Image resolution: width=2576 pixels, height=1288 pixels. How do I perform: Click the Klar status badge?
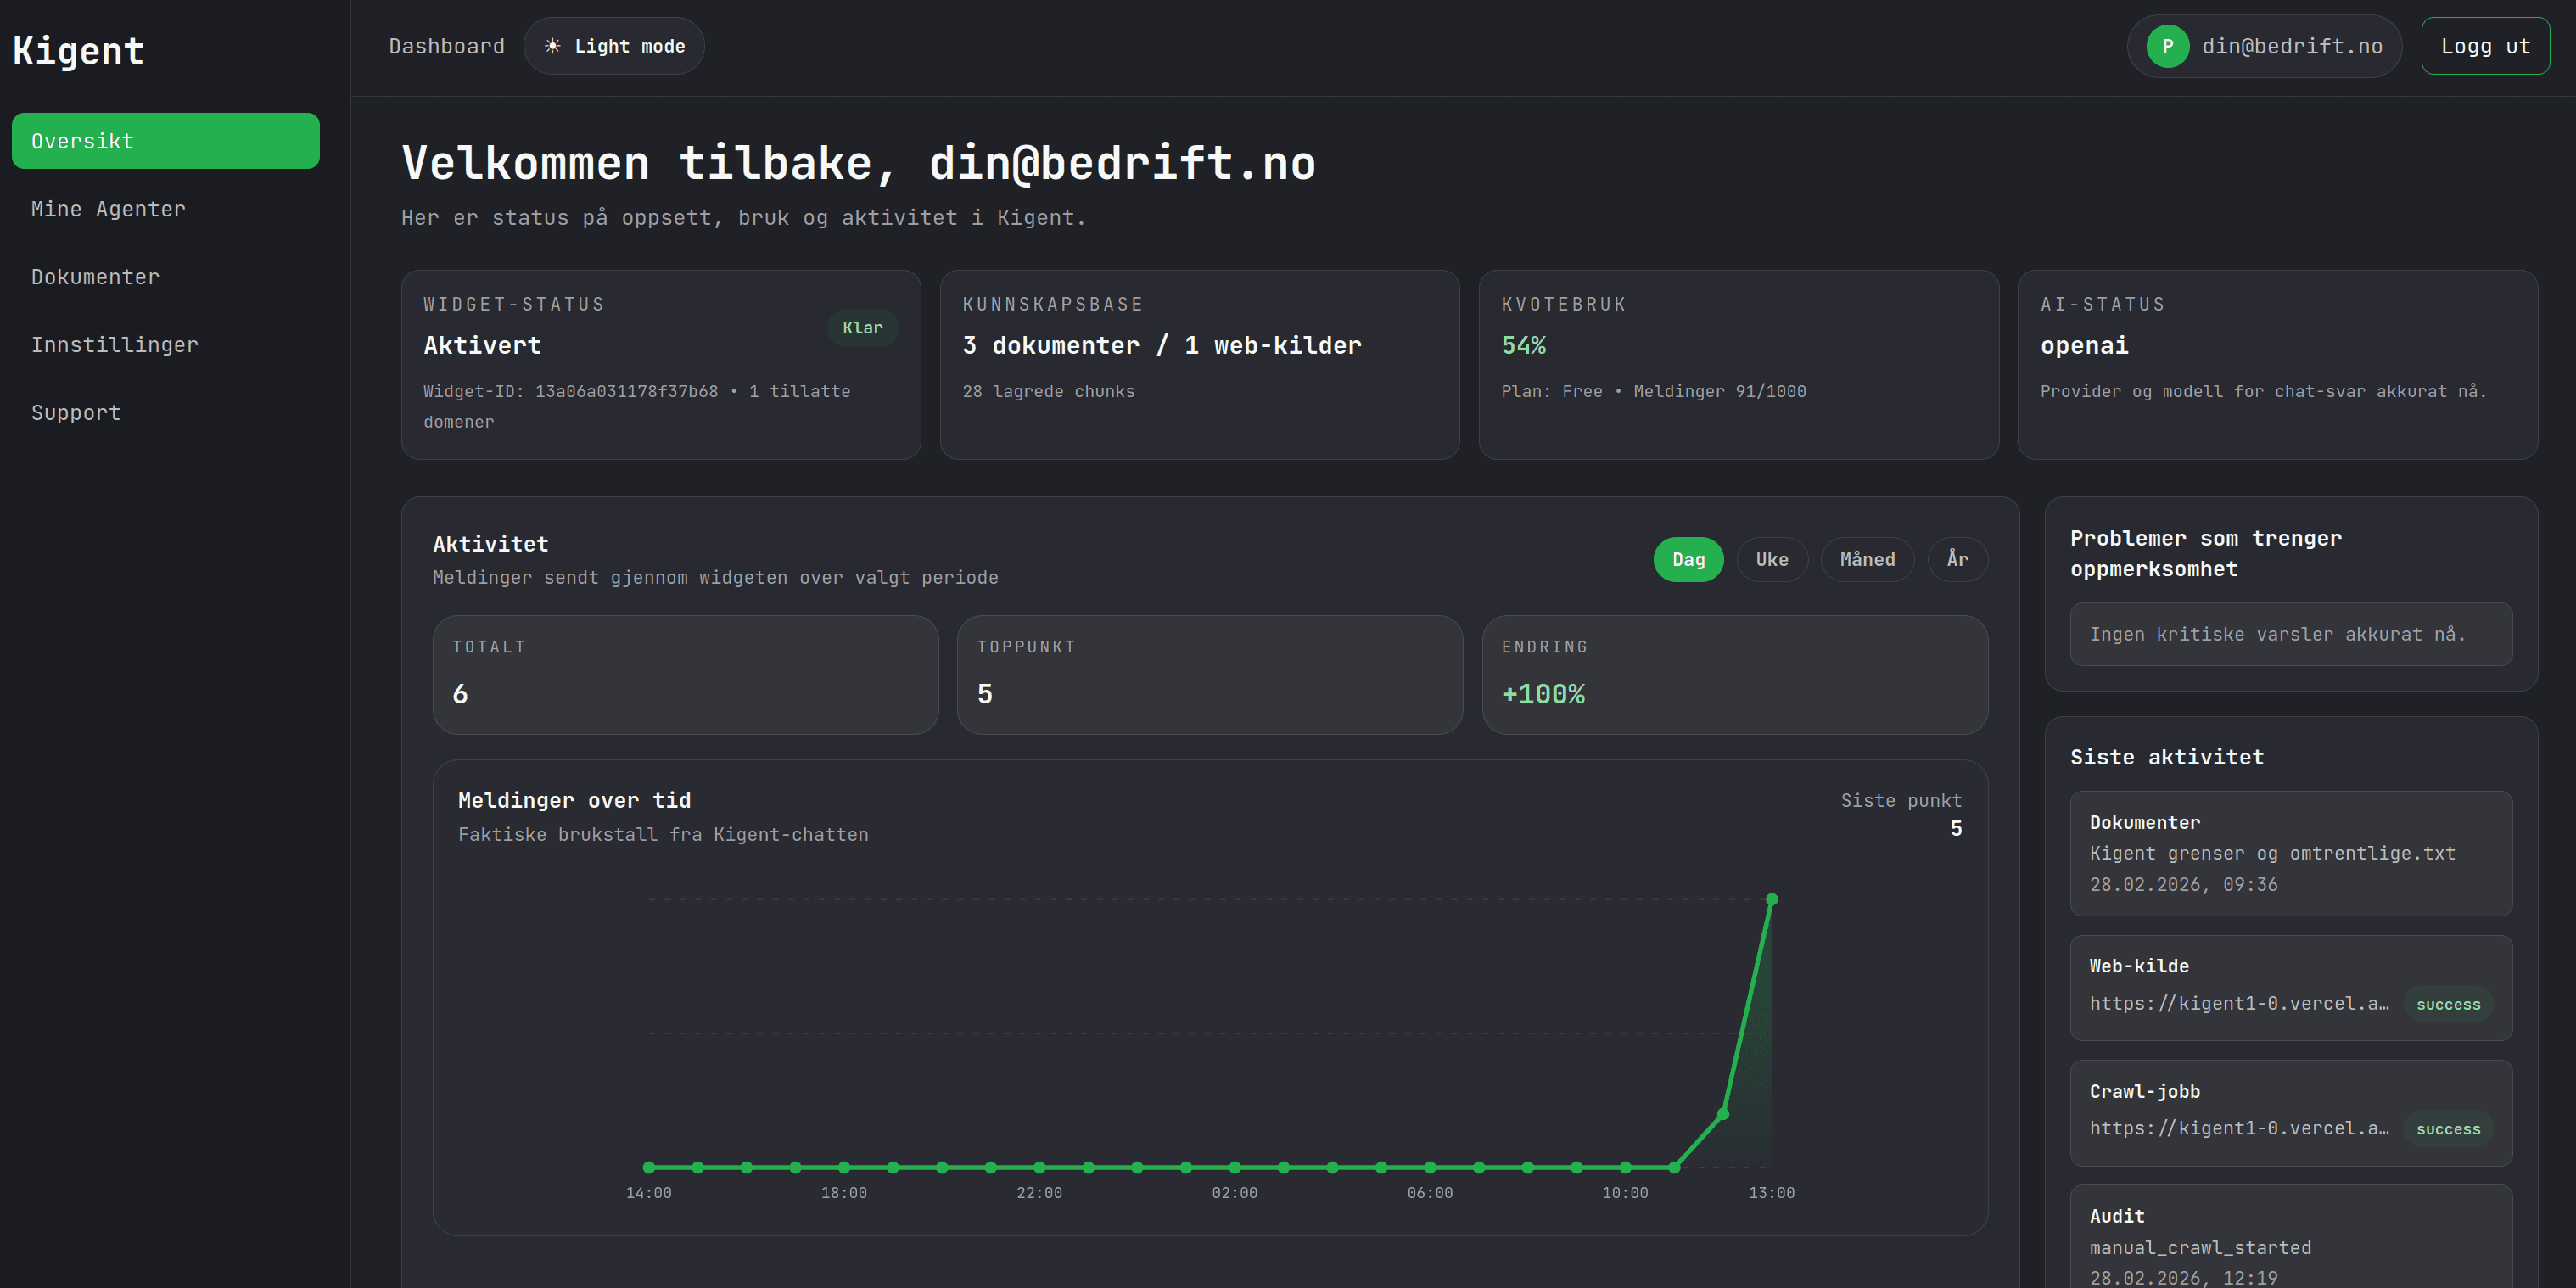(862, 328)
